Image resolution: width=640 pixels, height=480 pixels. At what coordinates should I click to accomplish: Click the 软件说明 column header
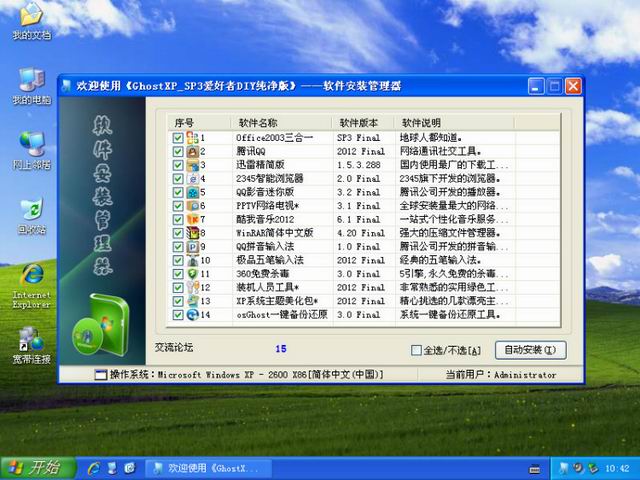pyautogui.click(x=454, y=122)
